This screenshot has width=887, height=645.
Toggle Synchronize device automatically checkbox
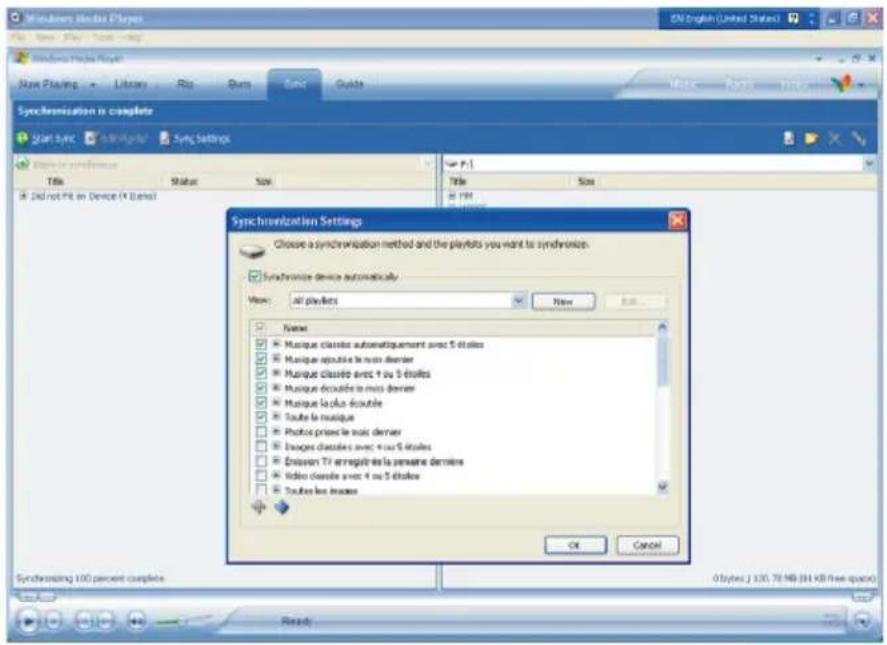[255, 276]
